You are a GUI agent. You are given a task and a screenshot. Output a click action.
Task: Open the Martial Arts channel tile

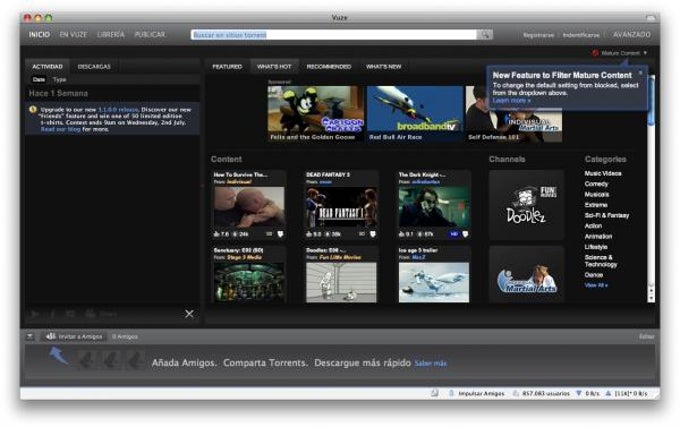pyautogui.click(x=526, y=274)
